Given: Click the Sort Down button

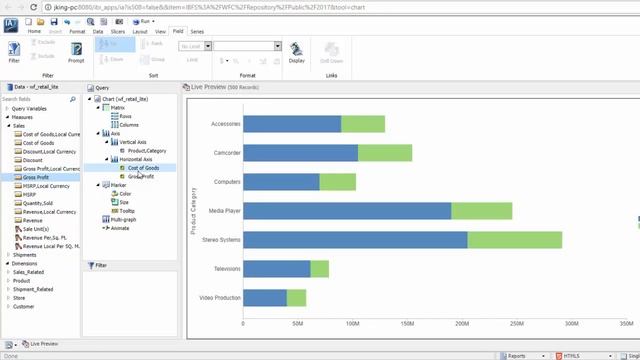Looking at the screenshot, I should click(x=112, y=59).
